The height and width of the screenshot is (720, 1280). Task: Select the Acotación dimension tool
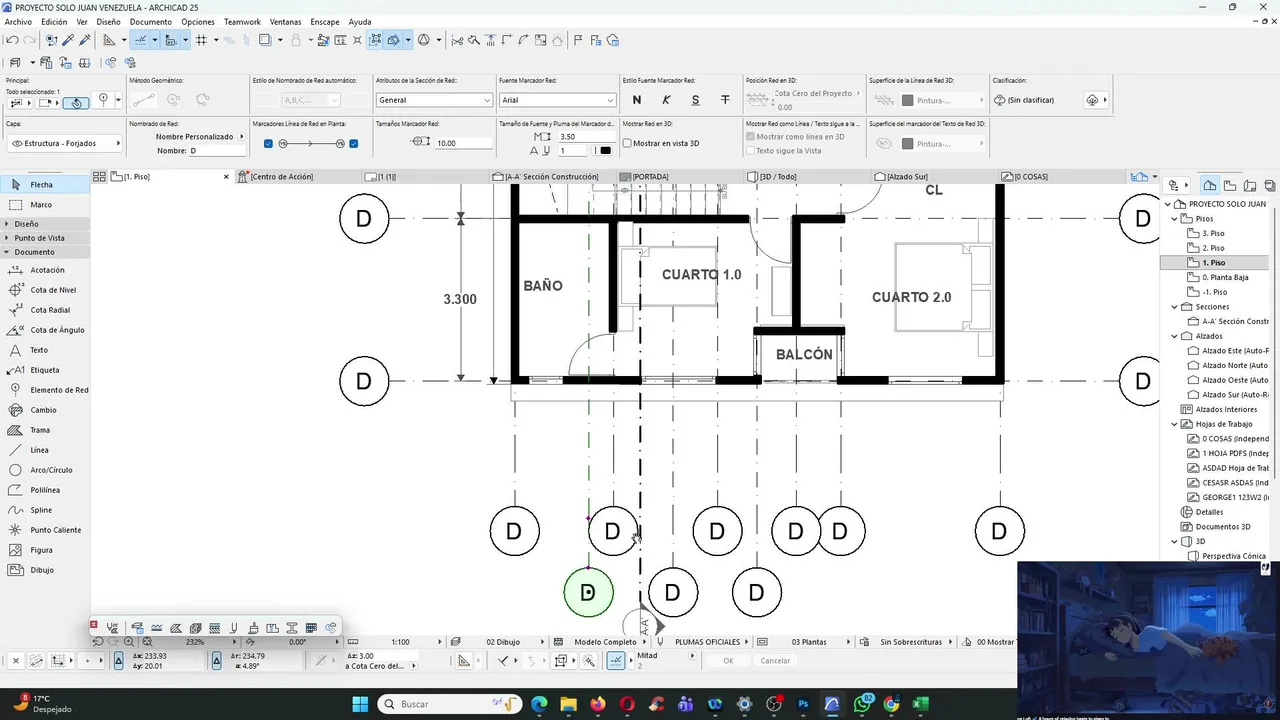[46, 270]
